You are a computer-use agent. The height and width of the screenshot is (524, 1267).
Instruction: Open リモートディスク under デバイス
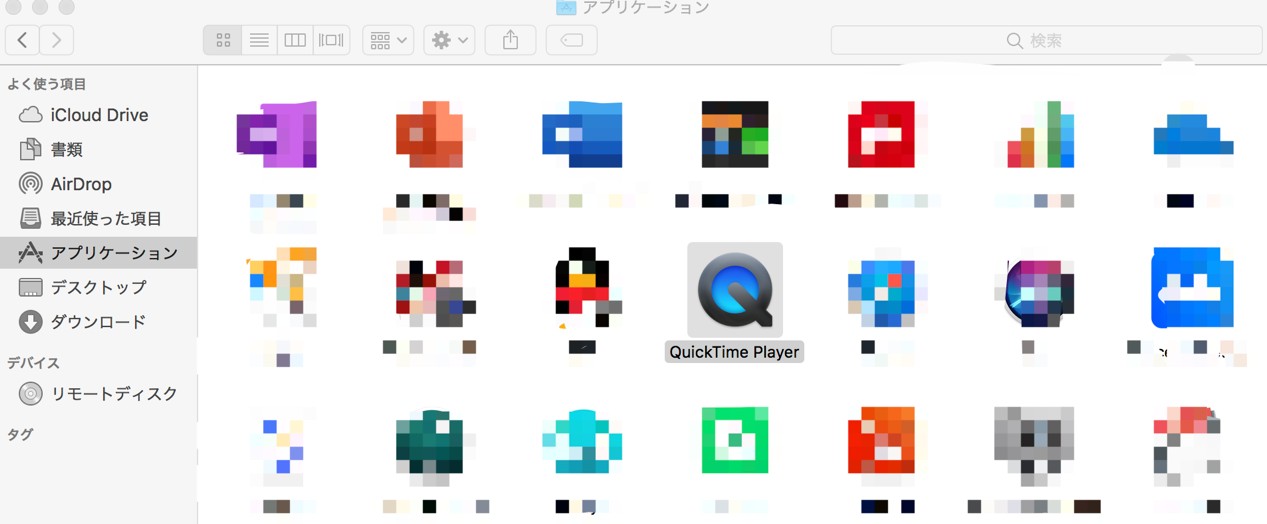point(98,394)
